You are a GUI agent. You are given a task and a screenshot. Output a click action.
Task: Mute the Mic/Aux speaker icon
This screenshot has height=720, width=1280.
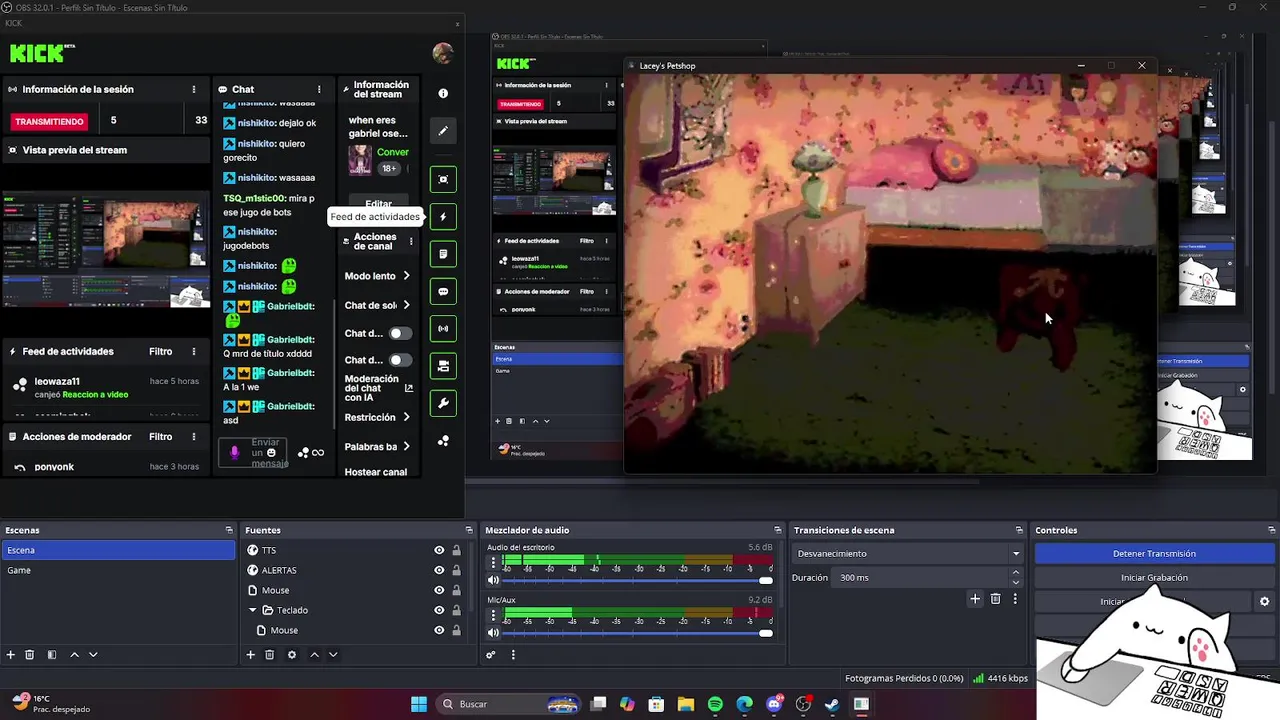493,632
